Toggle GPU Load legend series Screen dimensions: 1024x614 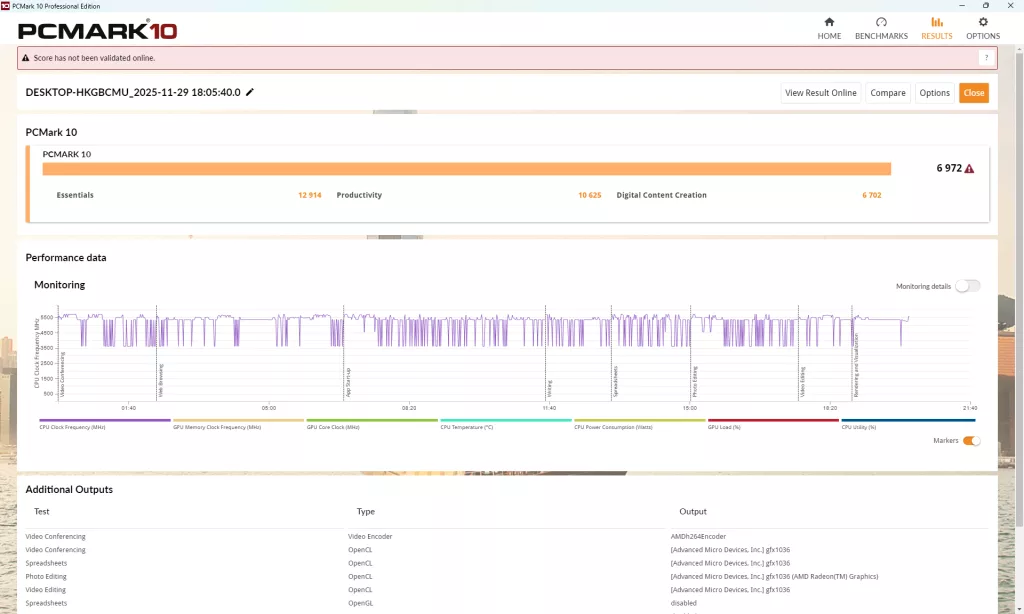(x=772, y=421)
